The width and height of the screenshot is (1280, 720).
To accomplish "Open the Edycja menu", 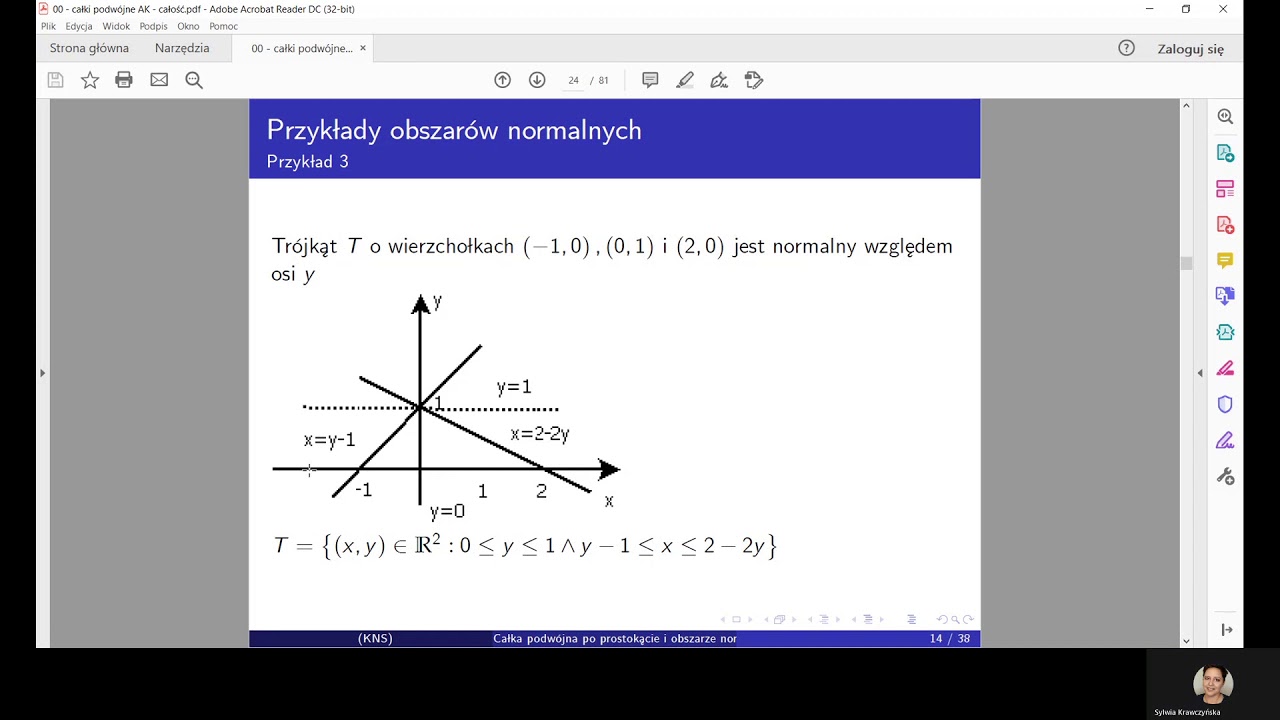I will [x=79, y=27].
